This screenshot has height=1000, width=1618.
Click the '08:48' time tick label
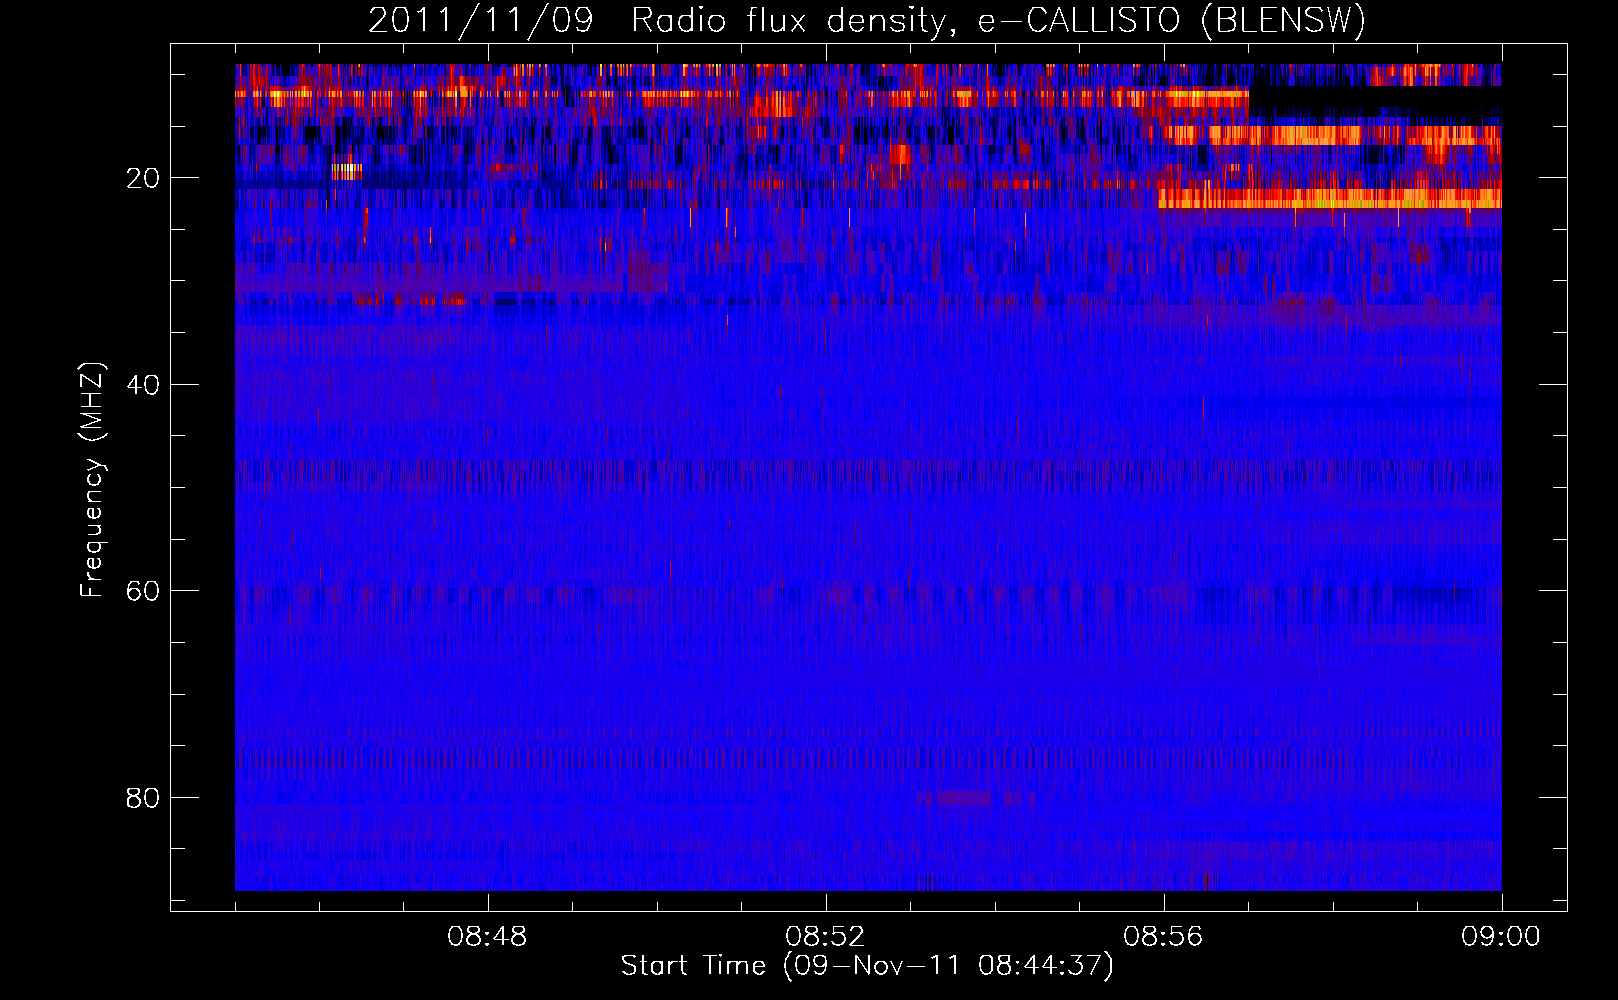[x=487, y=937]
